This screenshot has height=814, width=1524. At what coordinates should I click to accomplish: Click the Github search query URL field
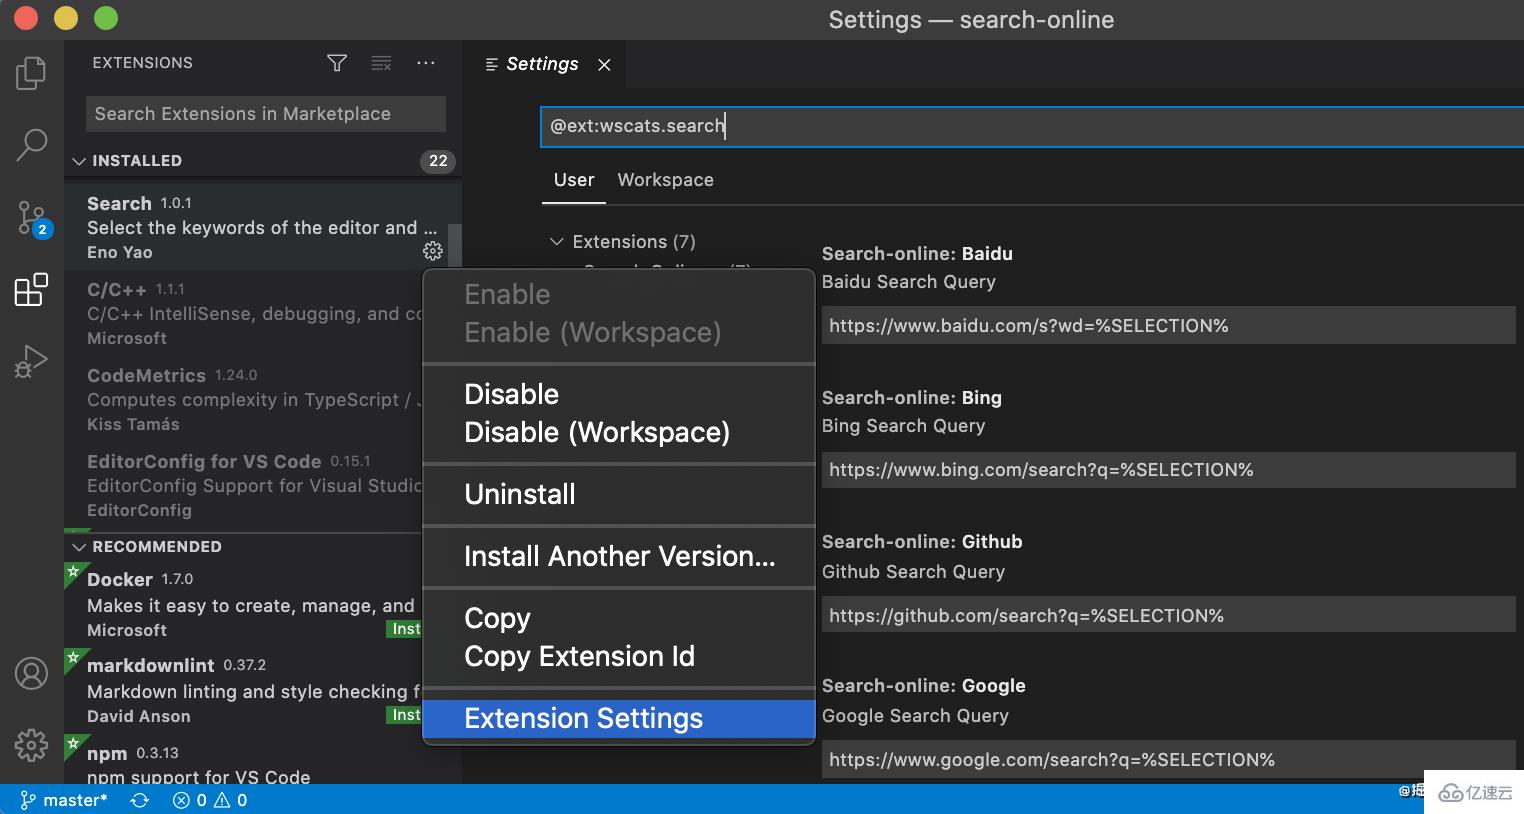(x=1168, y=615)
